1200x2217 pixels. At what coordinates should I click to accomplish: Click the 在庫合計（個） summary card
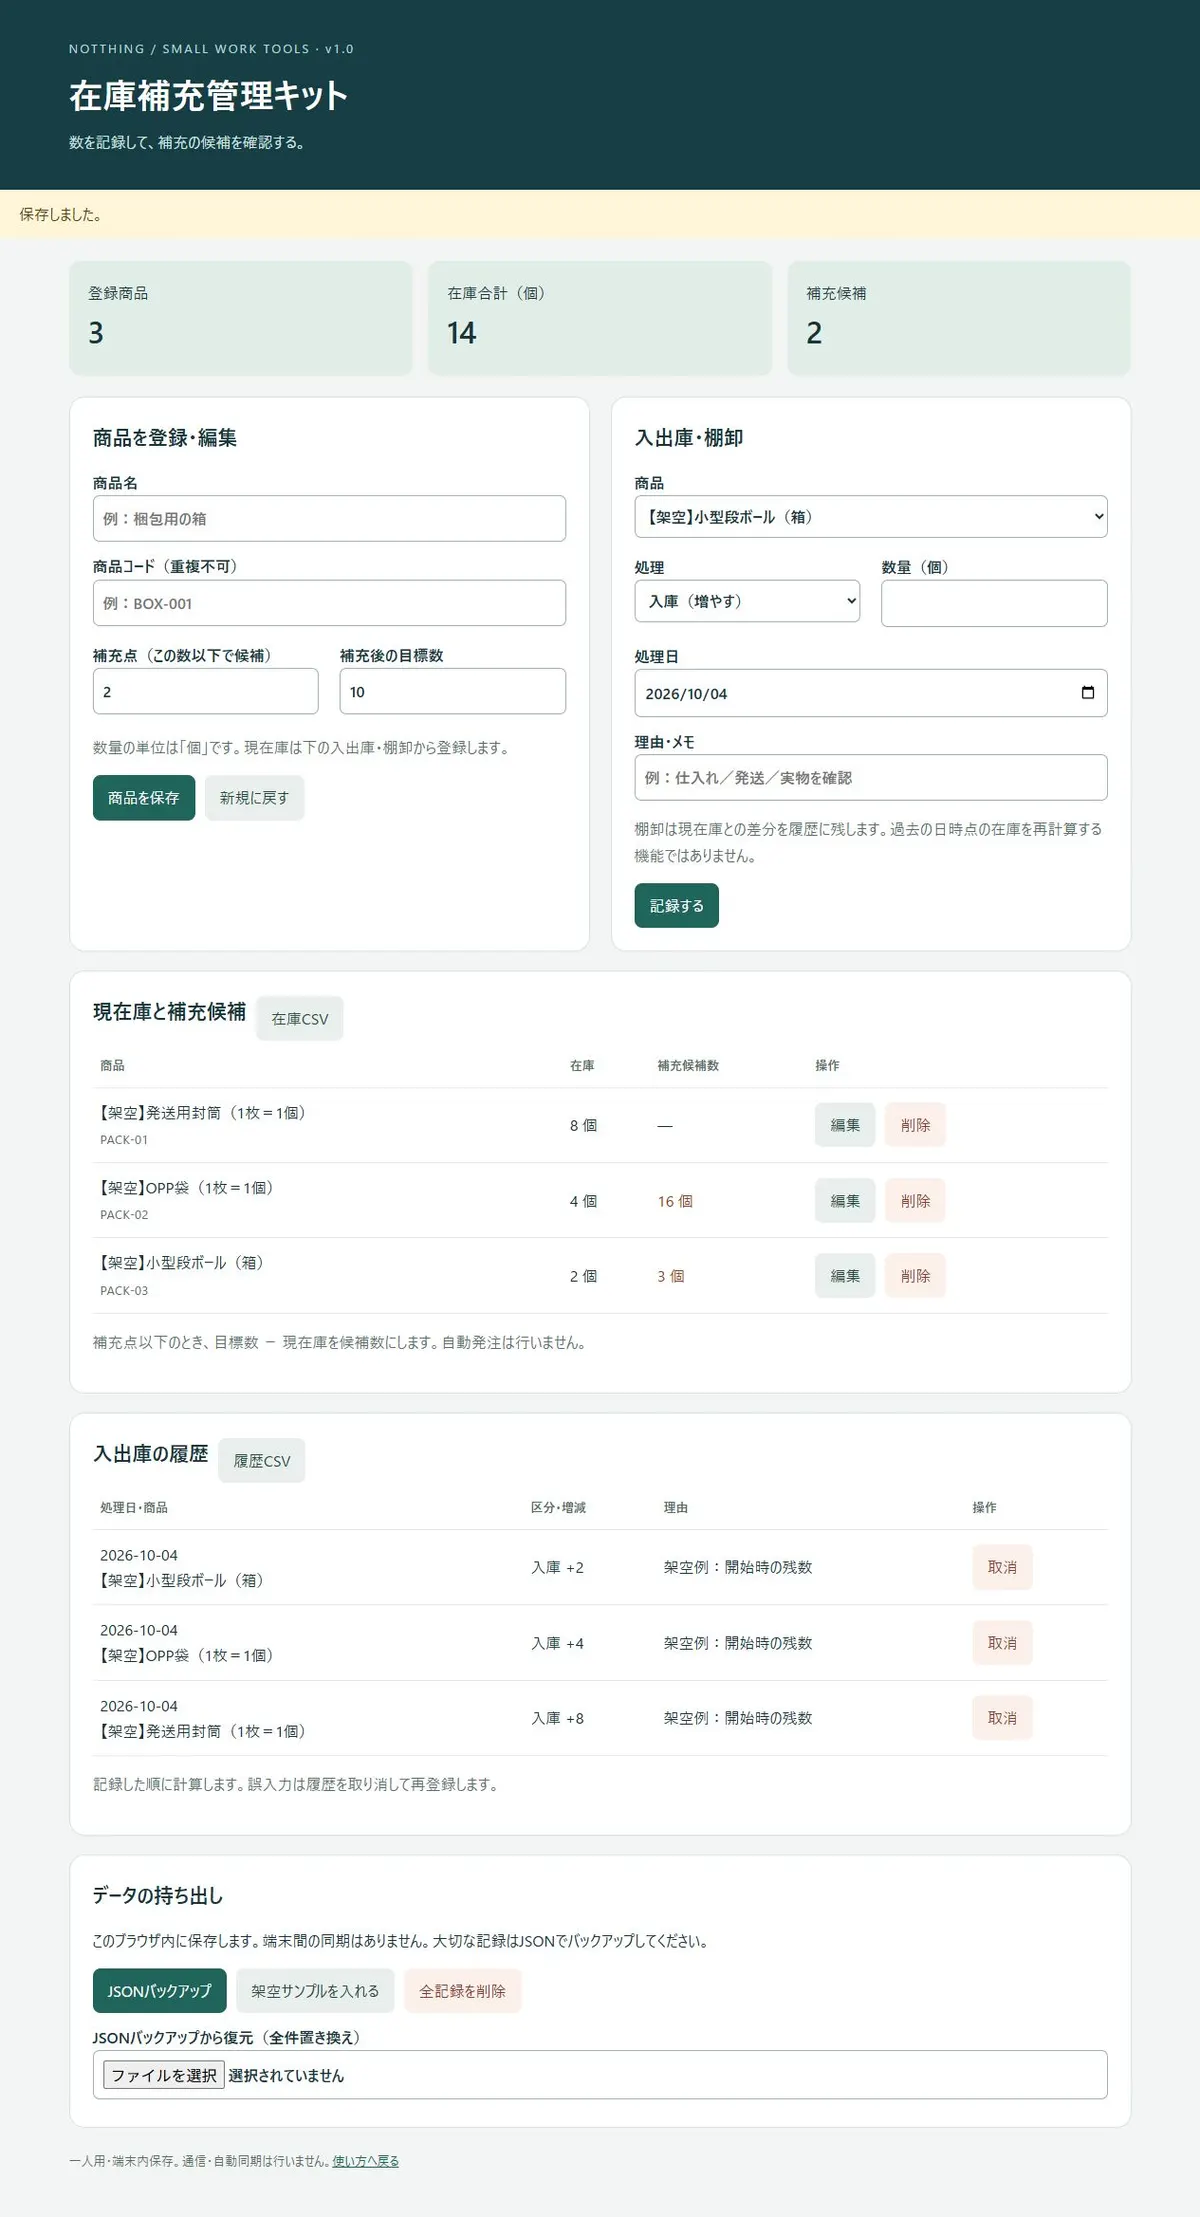[600, 318]
